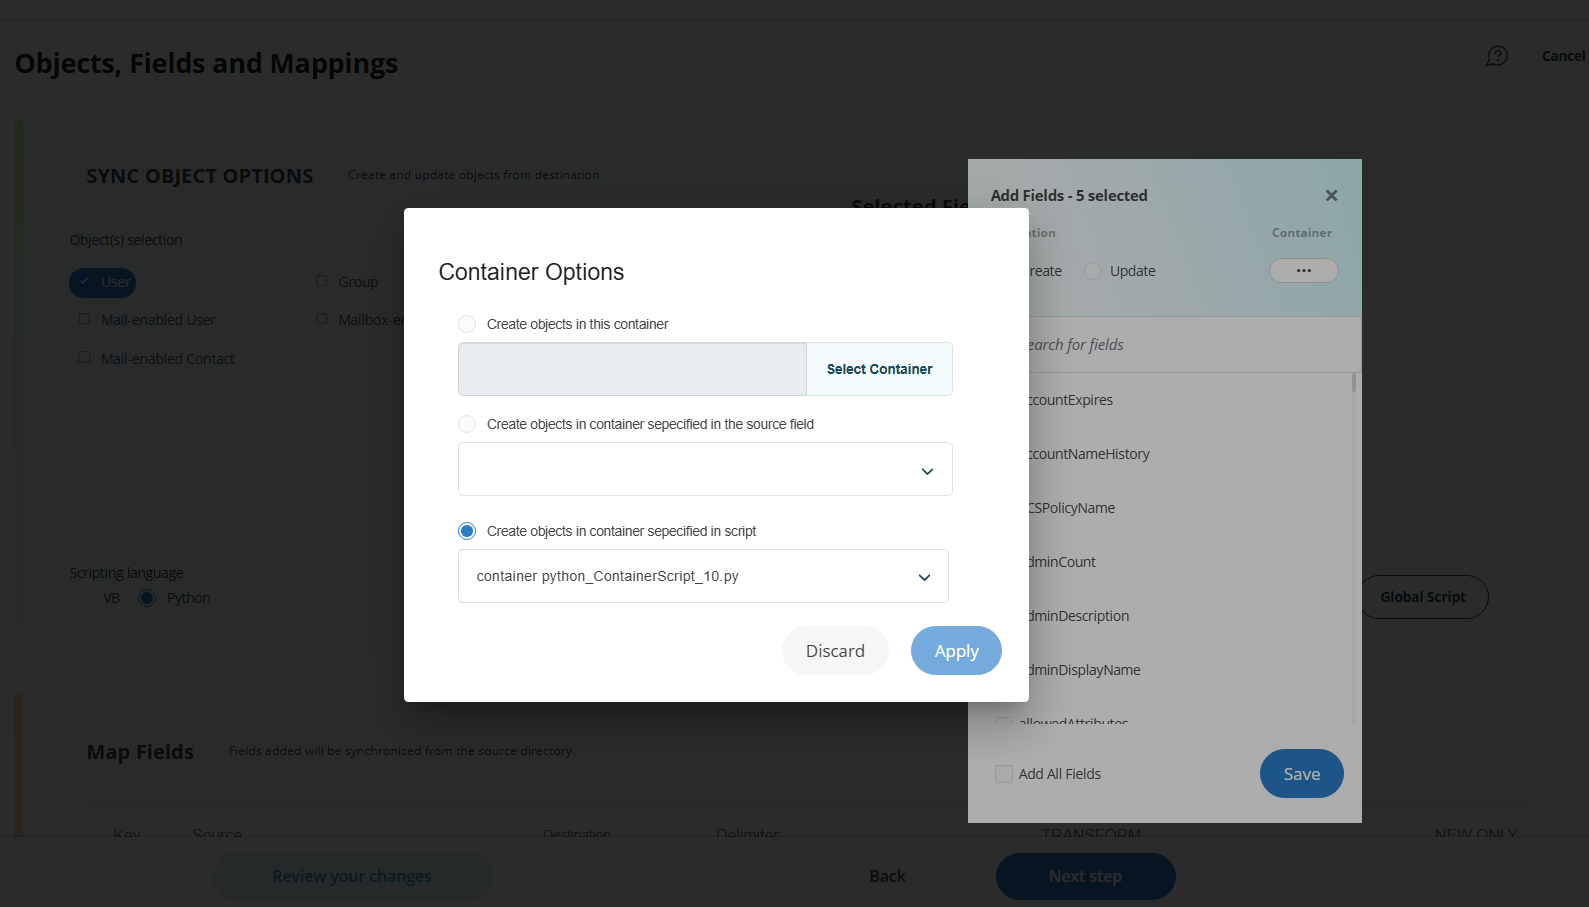Save the selected fields
Screen dimensions: 1589x907
[1301, 774]
